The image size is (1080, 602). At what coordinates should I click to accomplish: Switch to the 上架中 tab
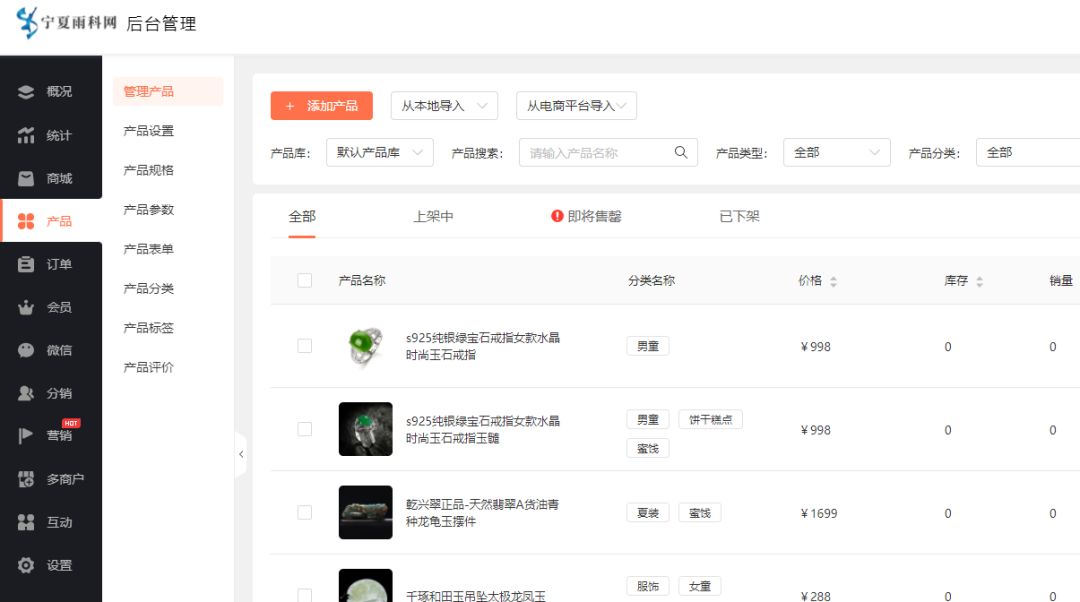click(433, 216)
